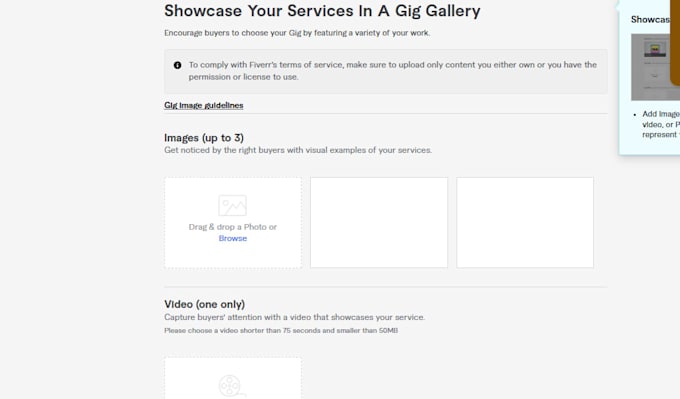The height and width of the screenshot is (399, 680).
Task: Select the empty third image slot
Action: (525, 222)
